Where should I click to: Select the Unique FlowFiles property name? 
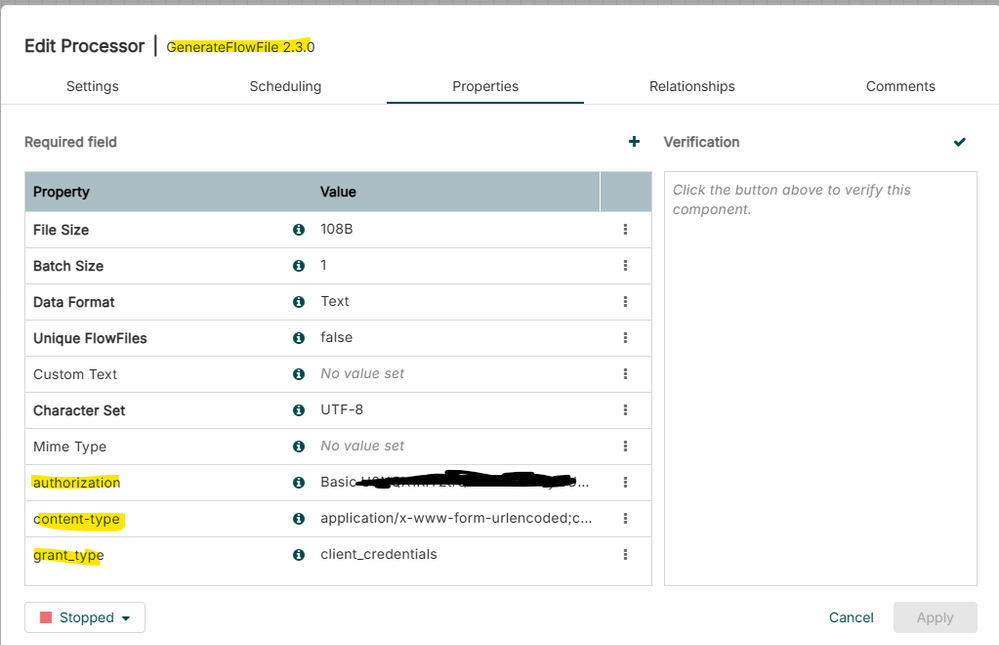coord(90,338)
